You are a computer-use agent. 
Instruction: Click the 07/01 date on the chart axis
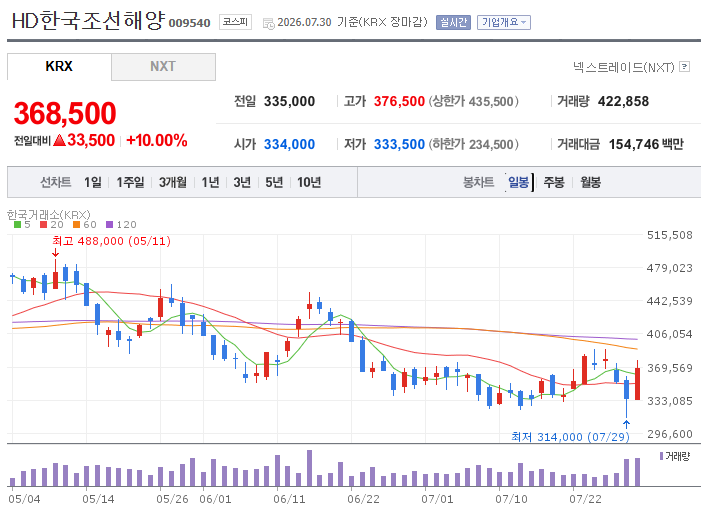(437, 499)
